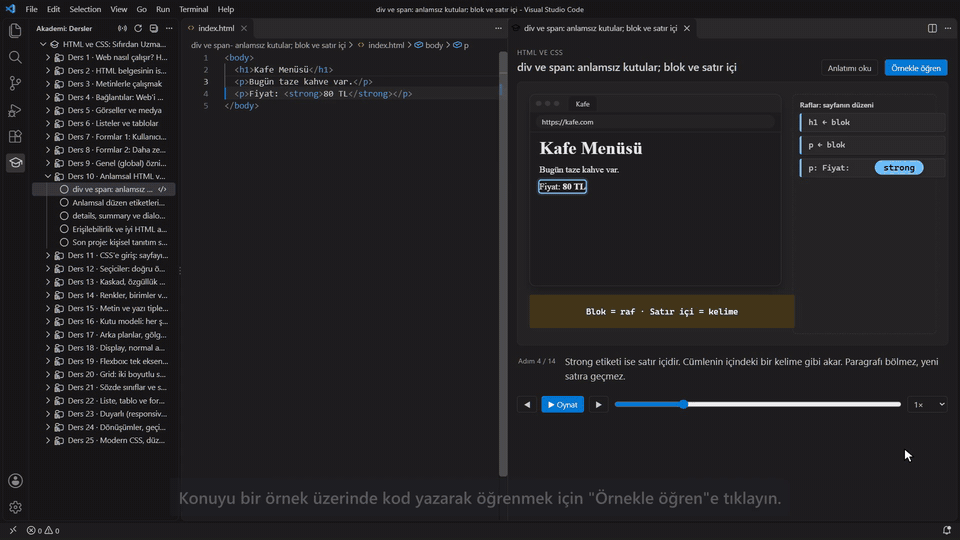This screenshot has height=540, width=960.
Task: Click the strong tag chip in Raflar
Action: point(899,168)
